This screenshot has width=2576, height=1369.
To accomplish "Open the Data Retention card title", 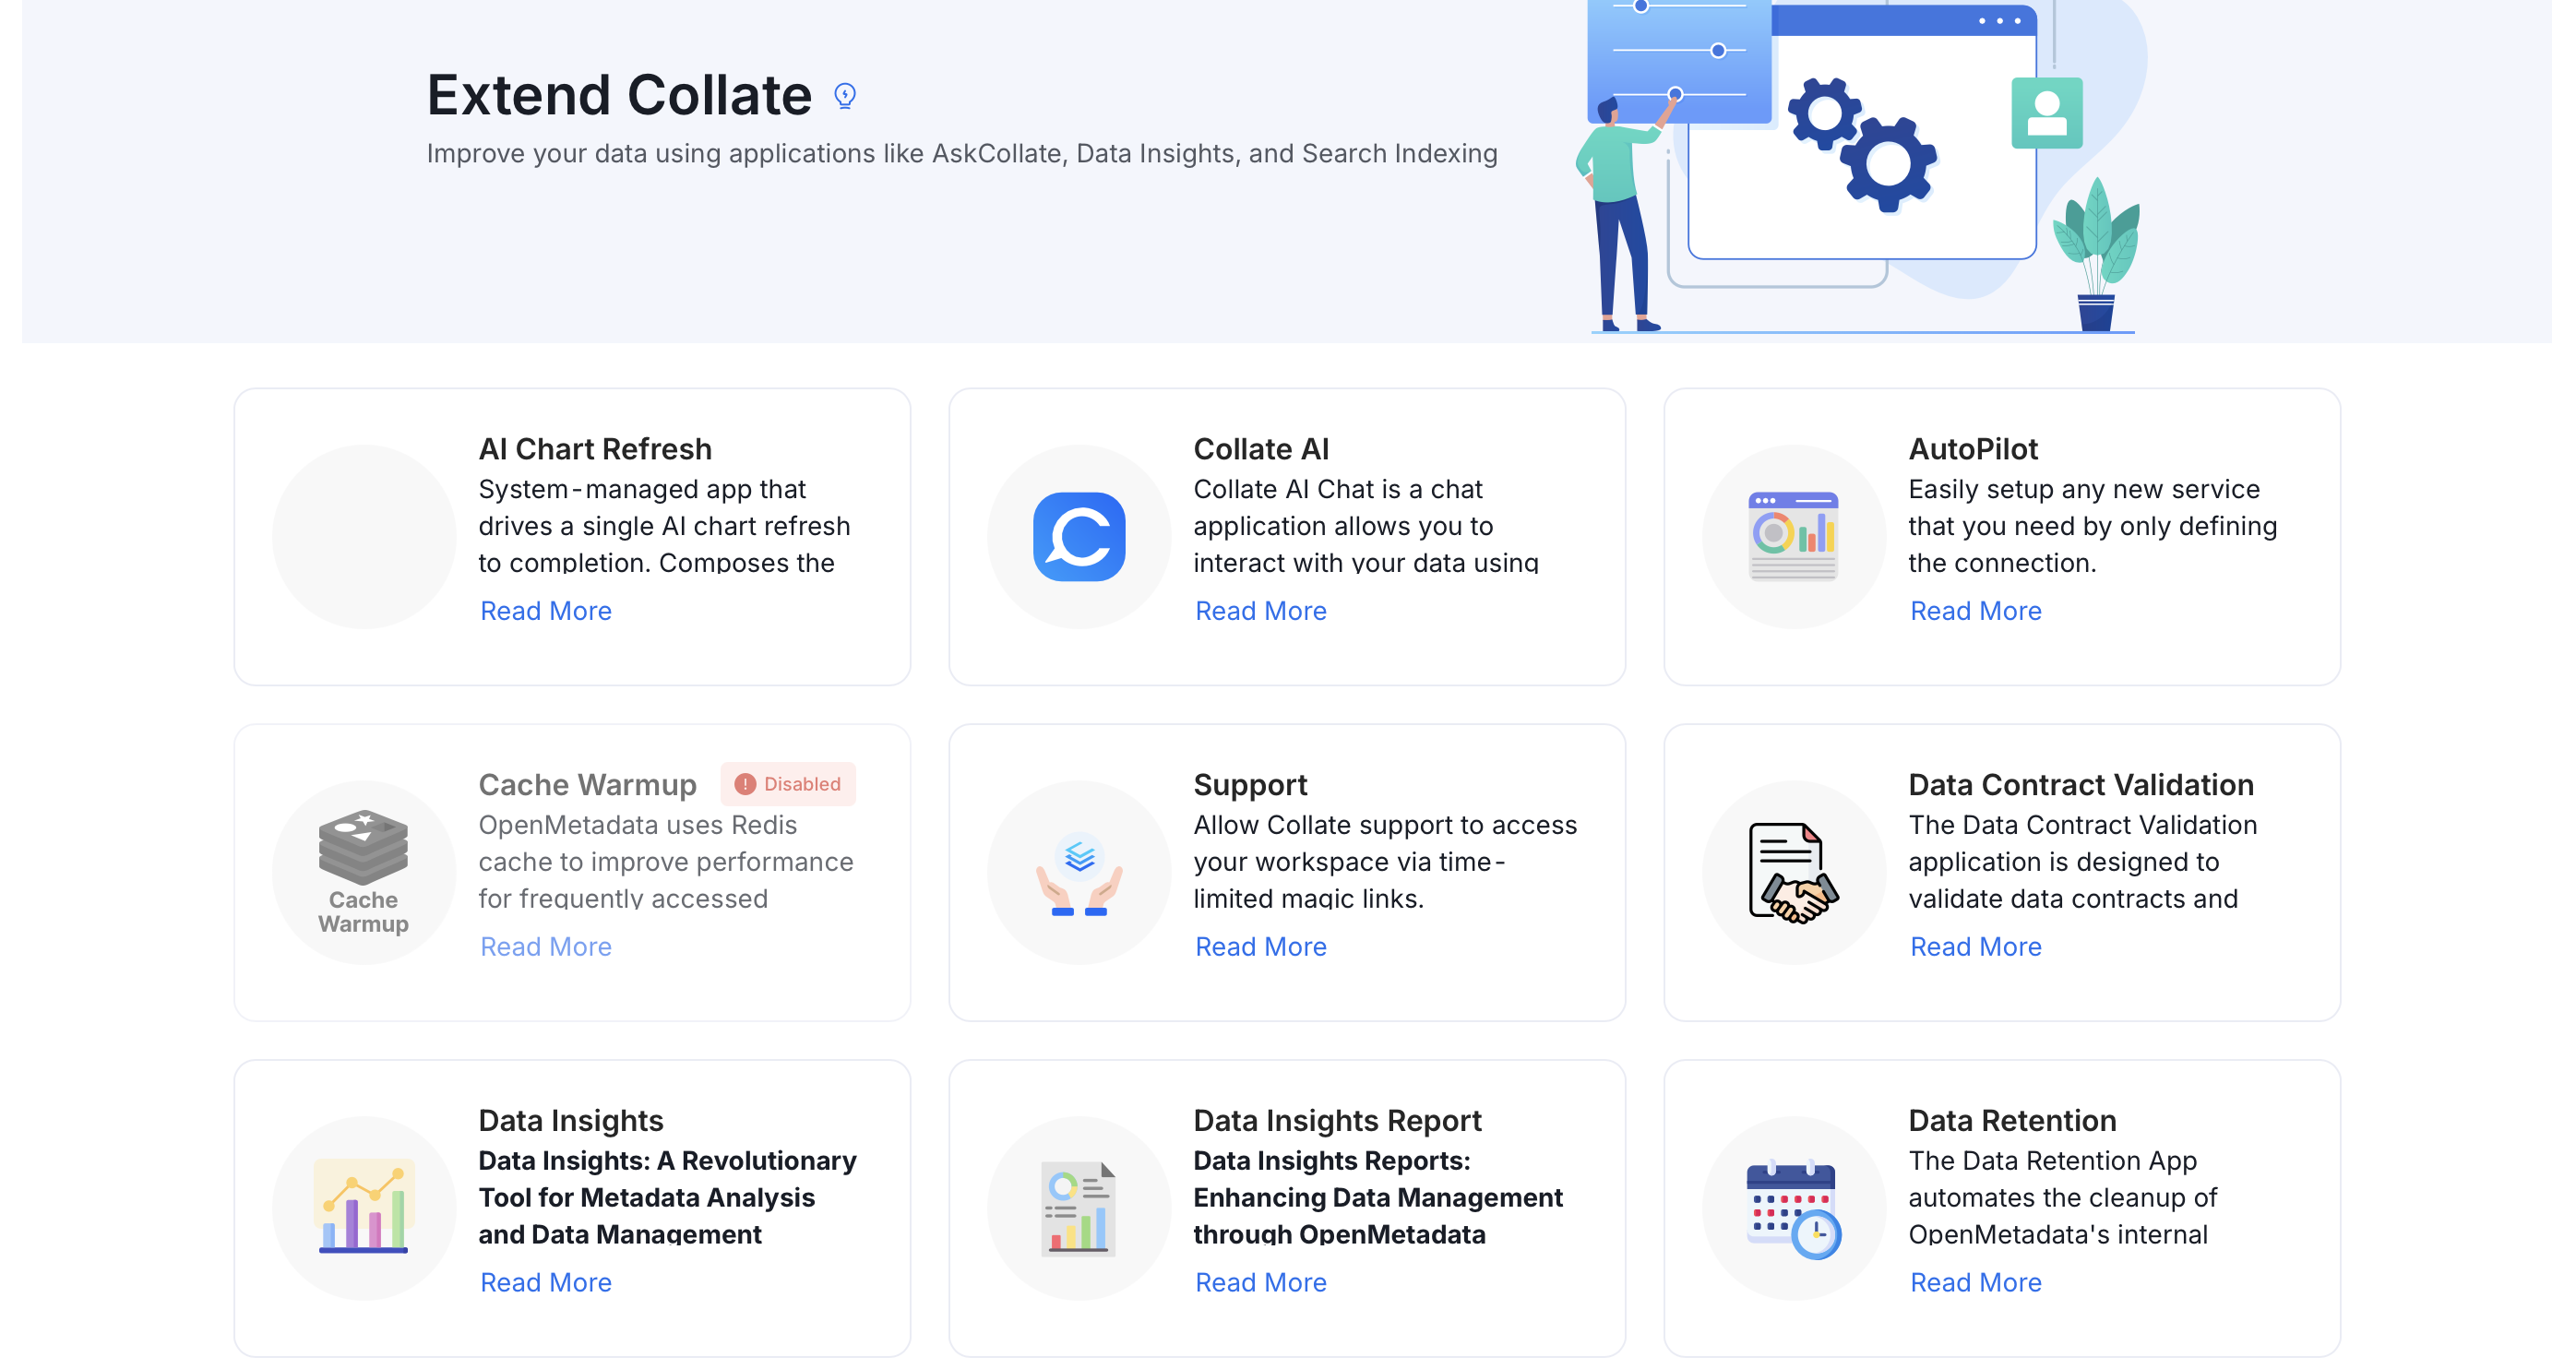I will coord(2012,1121).
